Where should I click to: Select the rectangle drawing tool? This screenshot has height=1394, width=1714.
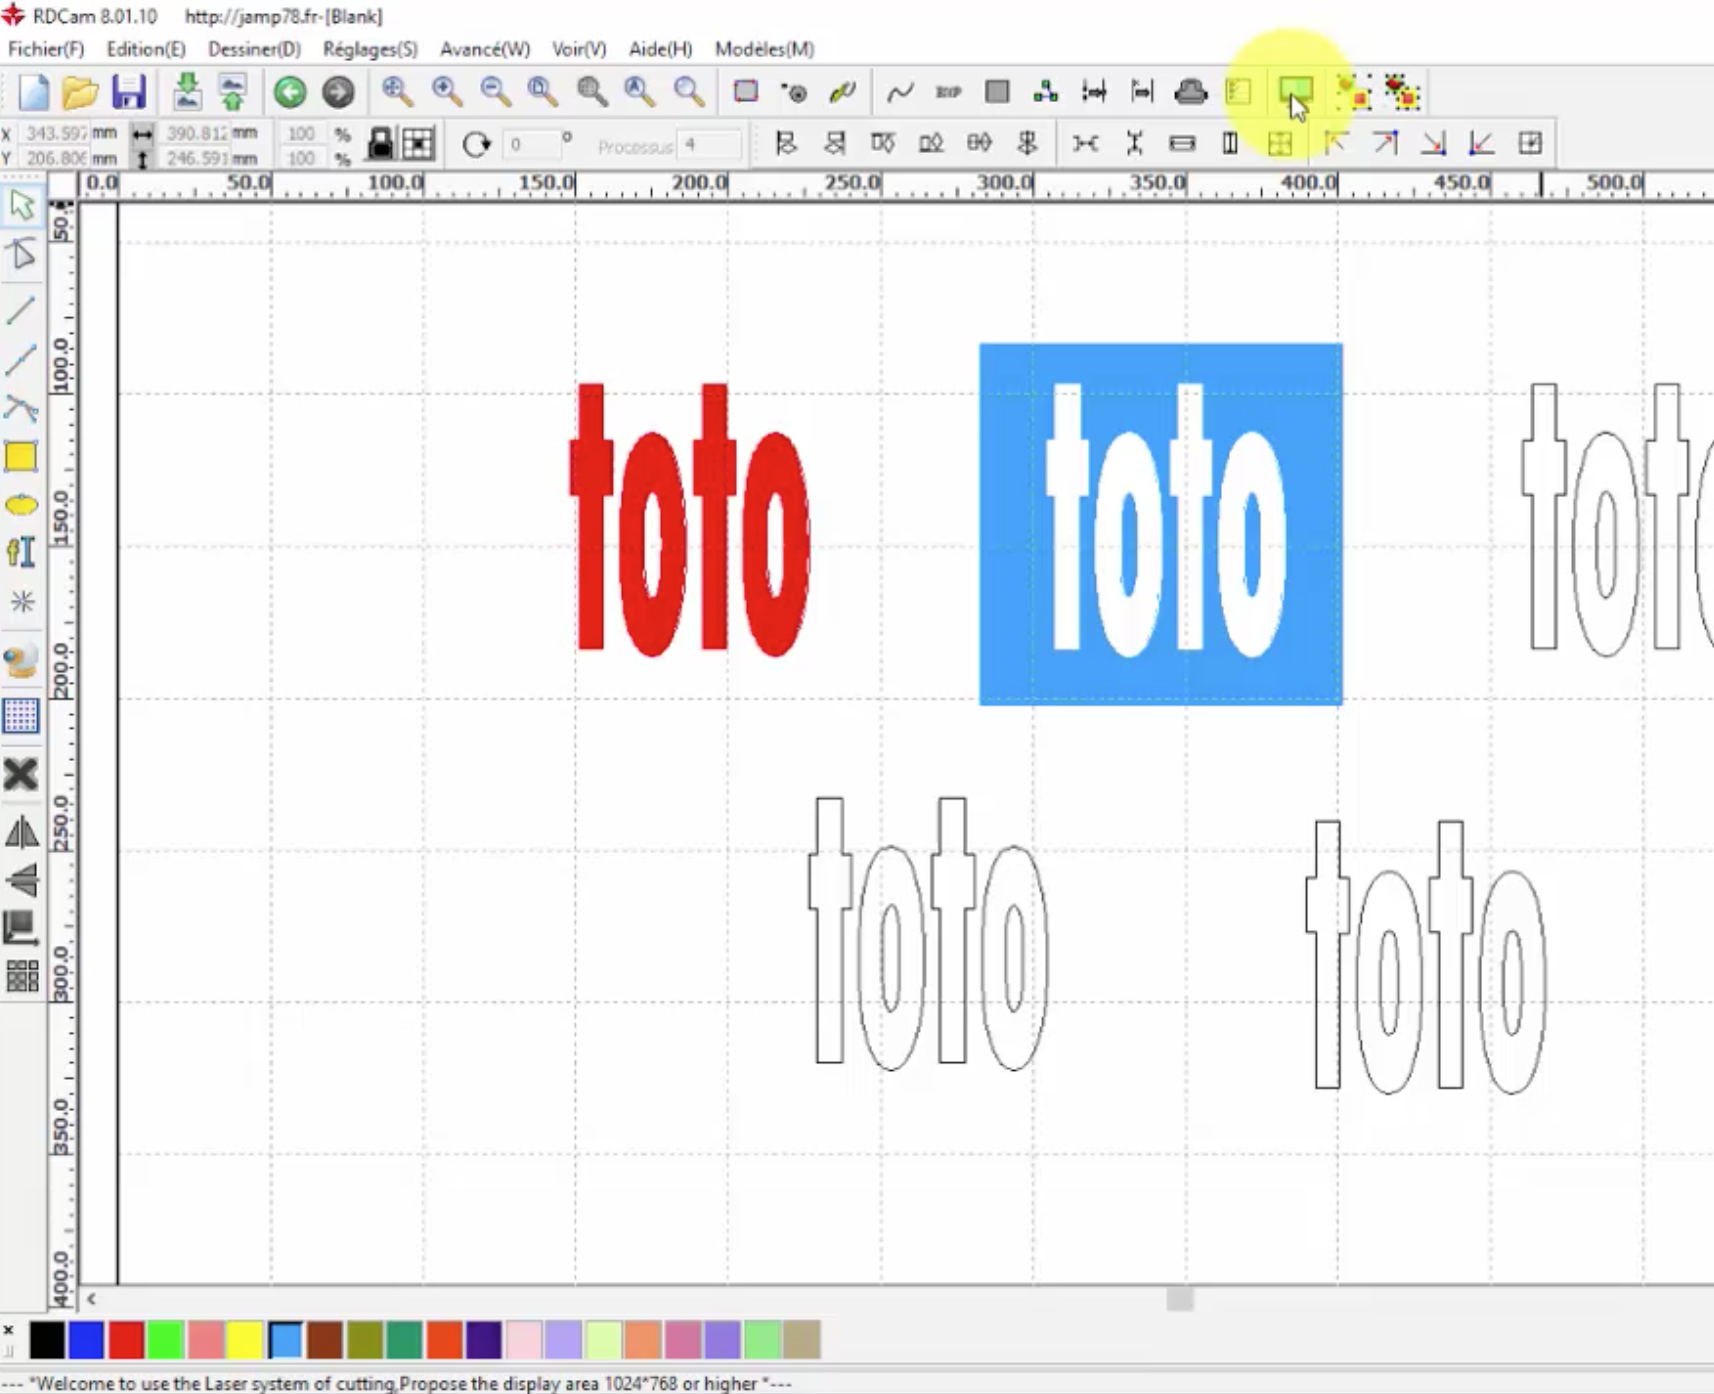(x=21, y=457)
